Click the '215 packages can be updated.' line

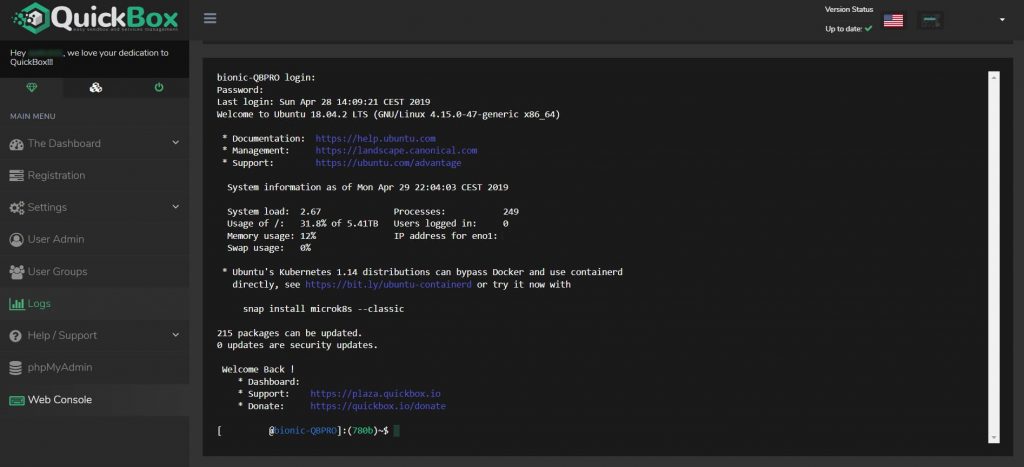tap(289, 332)
